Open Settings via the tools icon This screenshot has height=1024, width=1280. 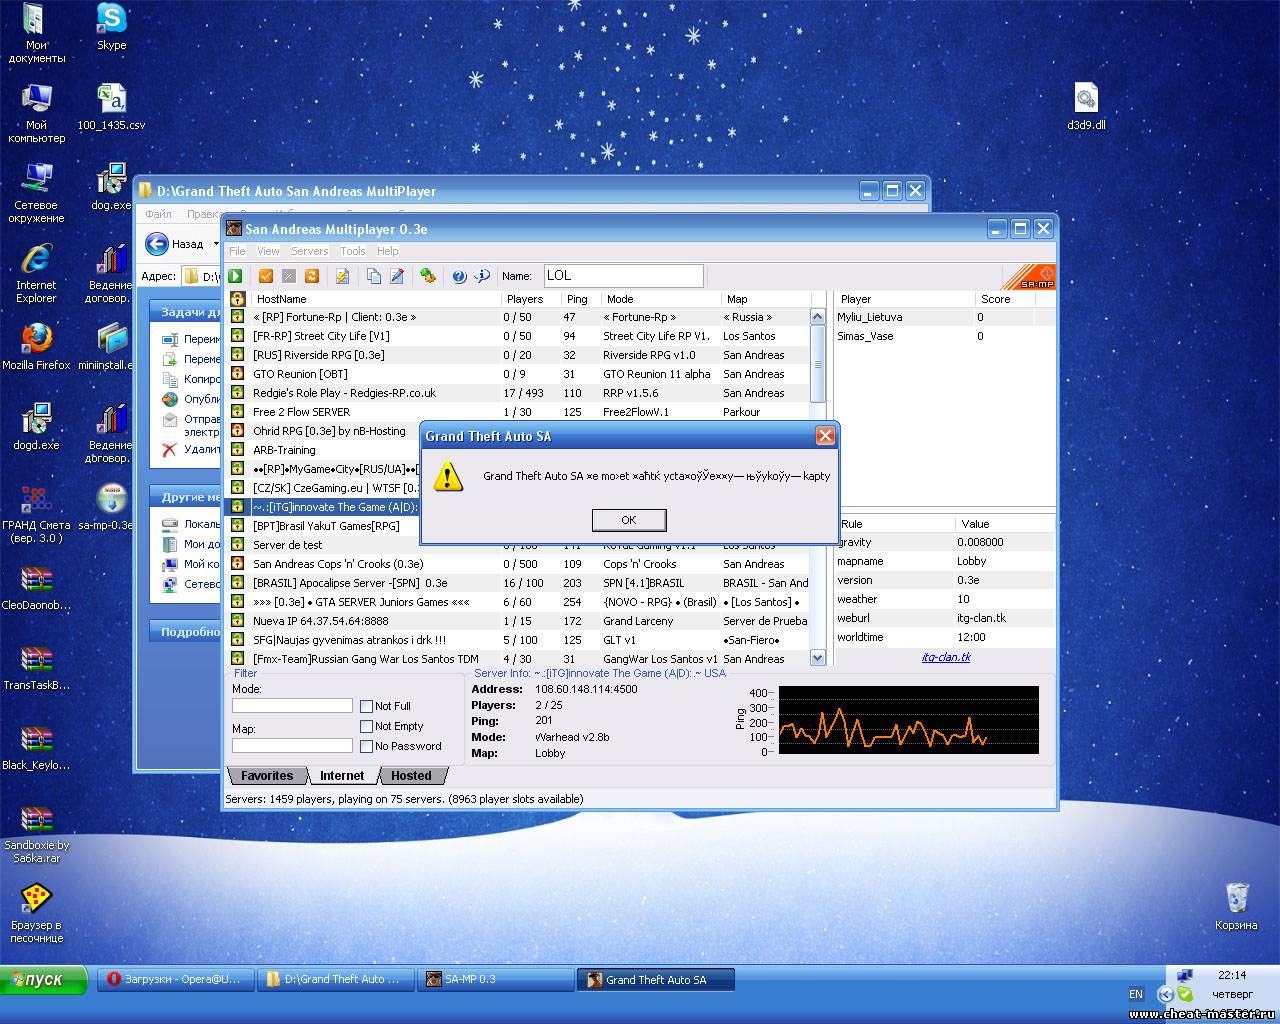pos(428,276)
